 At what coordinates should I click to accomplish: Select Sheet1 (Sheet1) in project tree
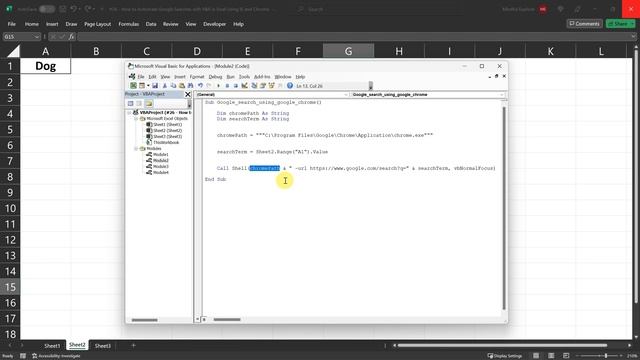point(167,124)
